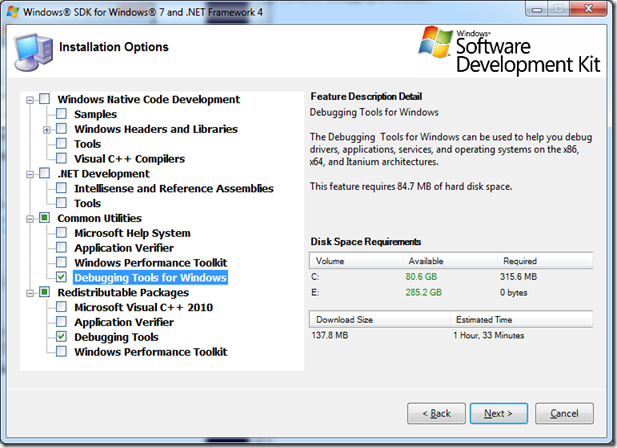
Task: Proceed with the Next button
Action: (499, 413)
